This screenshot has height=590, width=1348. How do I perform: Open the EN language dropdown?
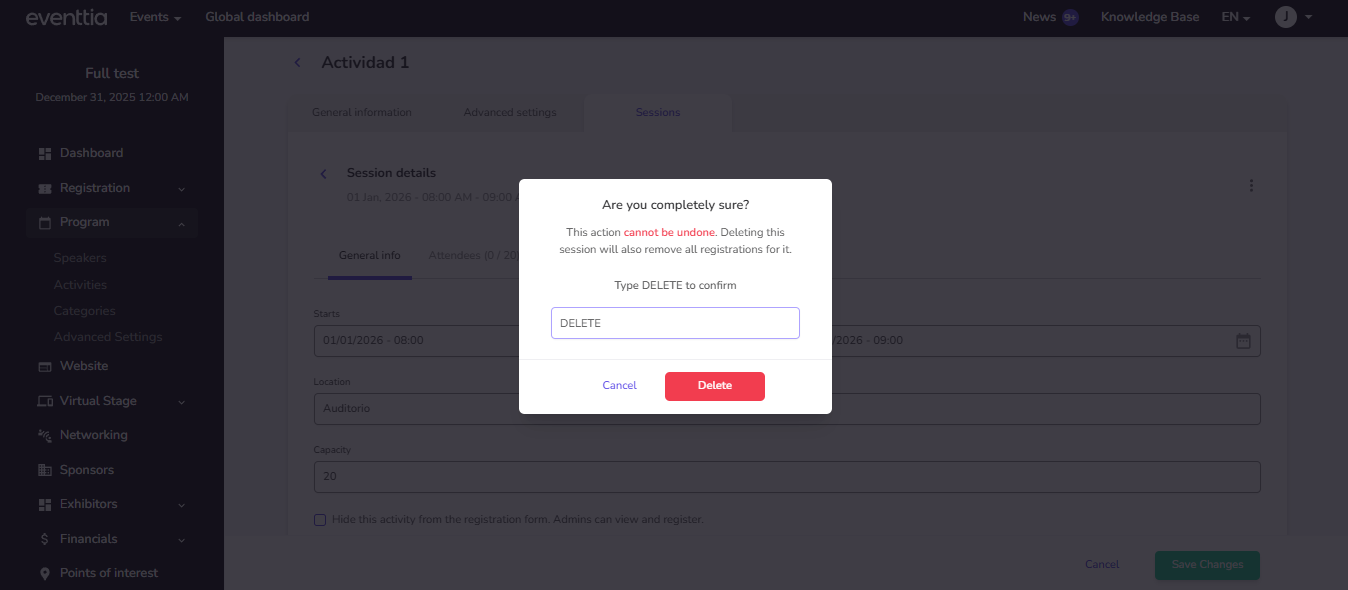[x=1236, y=17]
